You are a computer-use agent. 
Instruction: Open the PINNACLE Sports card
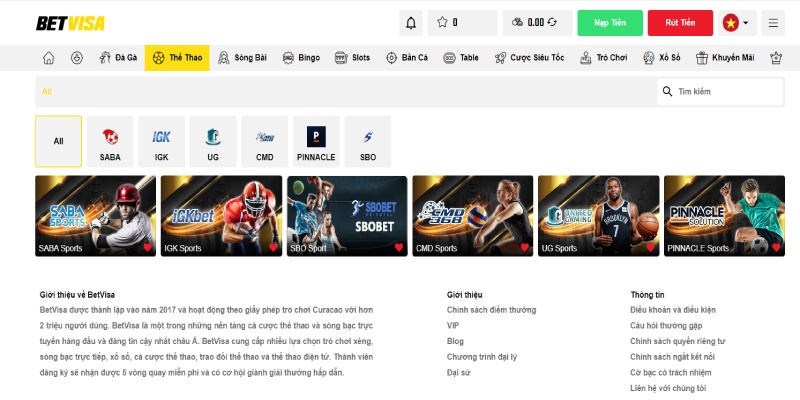724,216
